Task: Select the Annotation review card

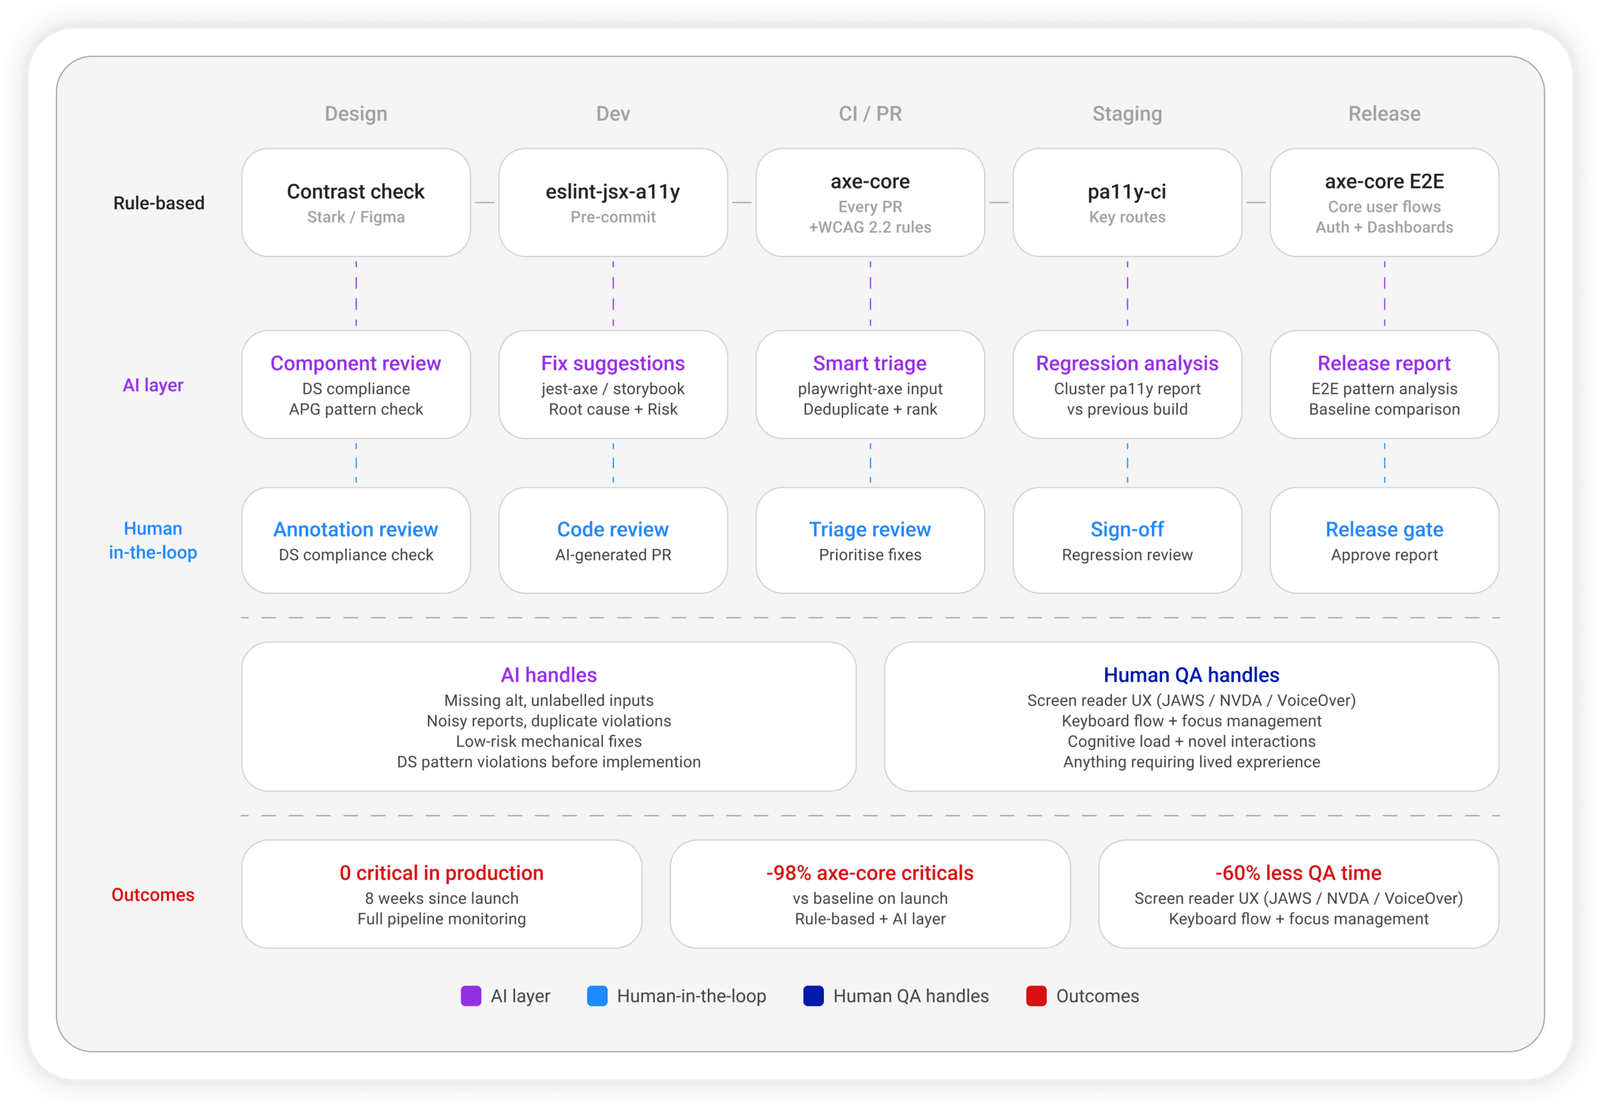Action: (x=356, y=541)
